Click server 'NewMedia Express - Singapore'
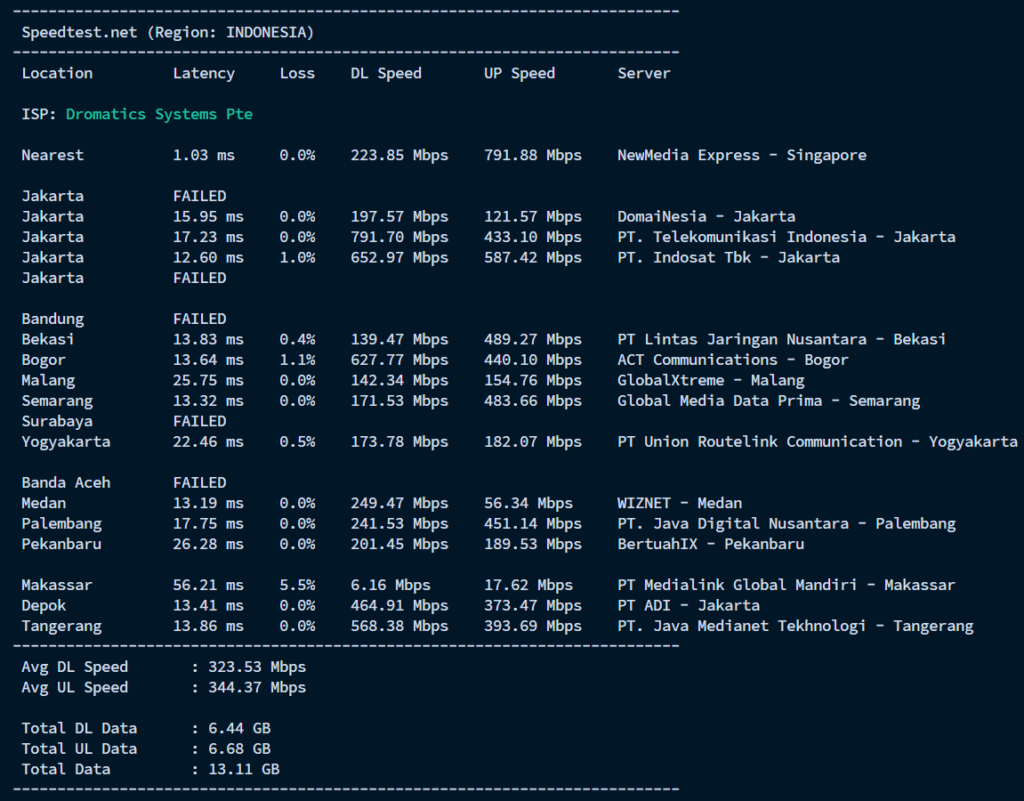Screen dimensions: 1024x801 pyautogui.click(x=742, y=155)
